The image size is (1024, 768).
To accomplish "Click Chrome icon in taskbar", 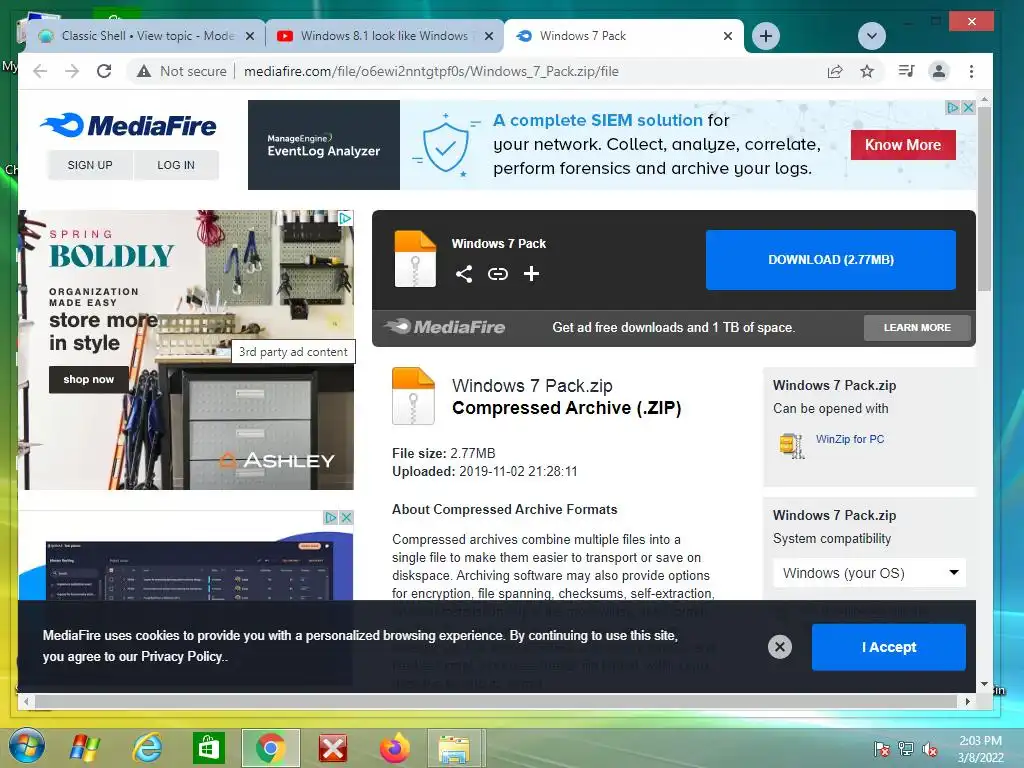I will click(x=270, y=748).
